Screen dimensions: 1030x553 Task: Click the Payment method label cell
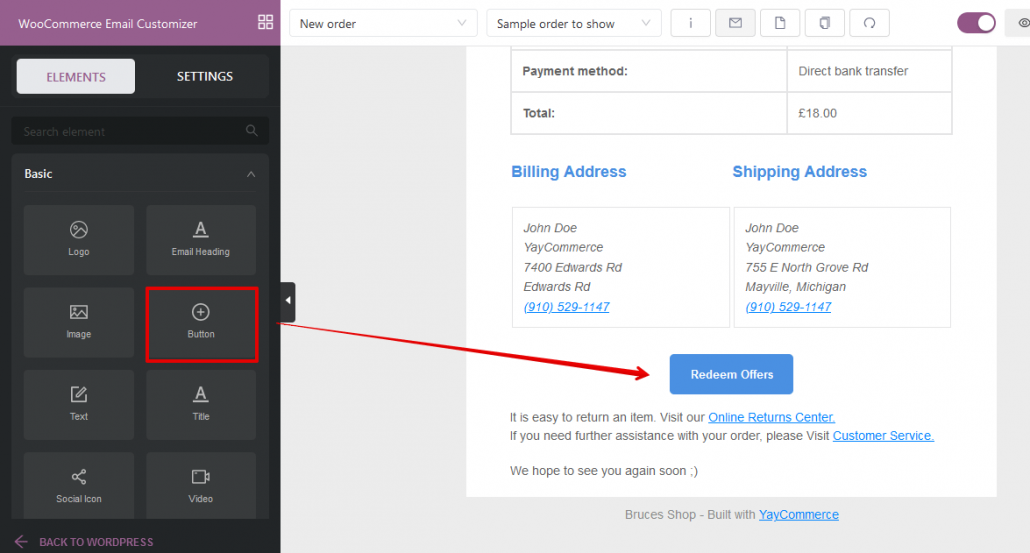(649, 71)
